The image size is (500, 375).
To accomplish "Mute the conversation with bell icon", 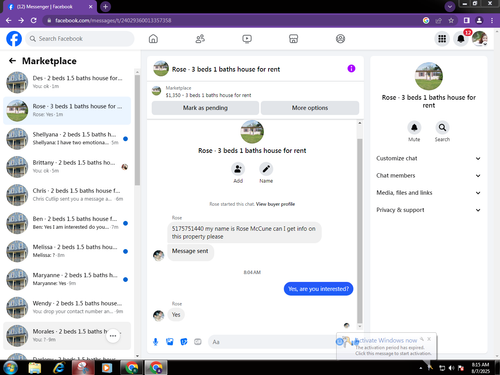I will point(414,127).
